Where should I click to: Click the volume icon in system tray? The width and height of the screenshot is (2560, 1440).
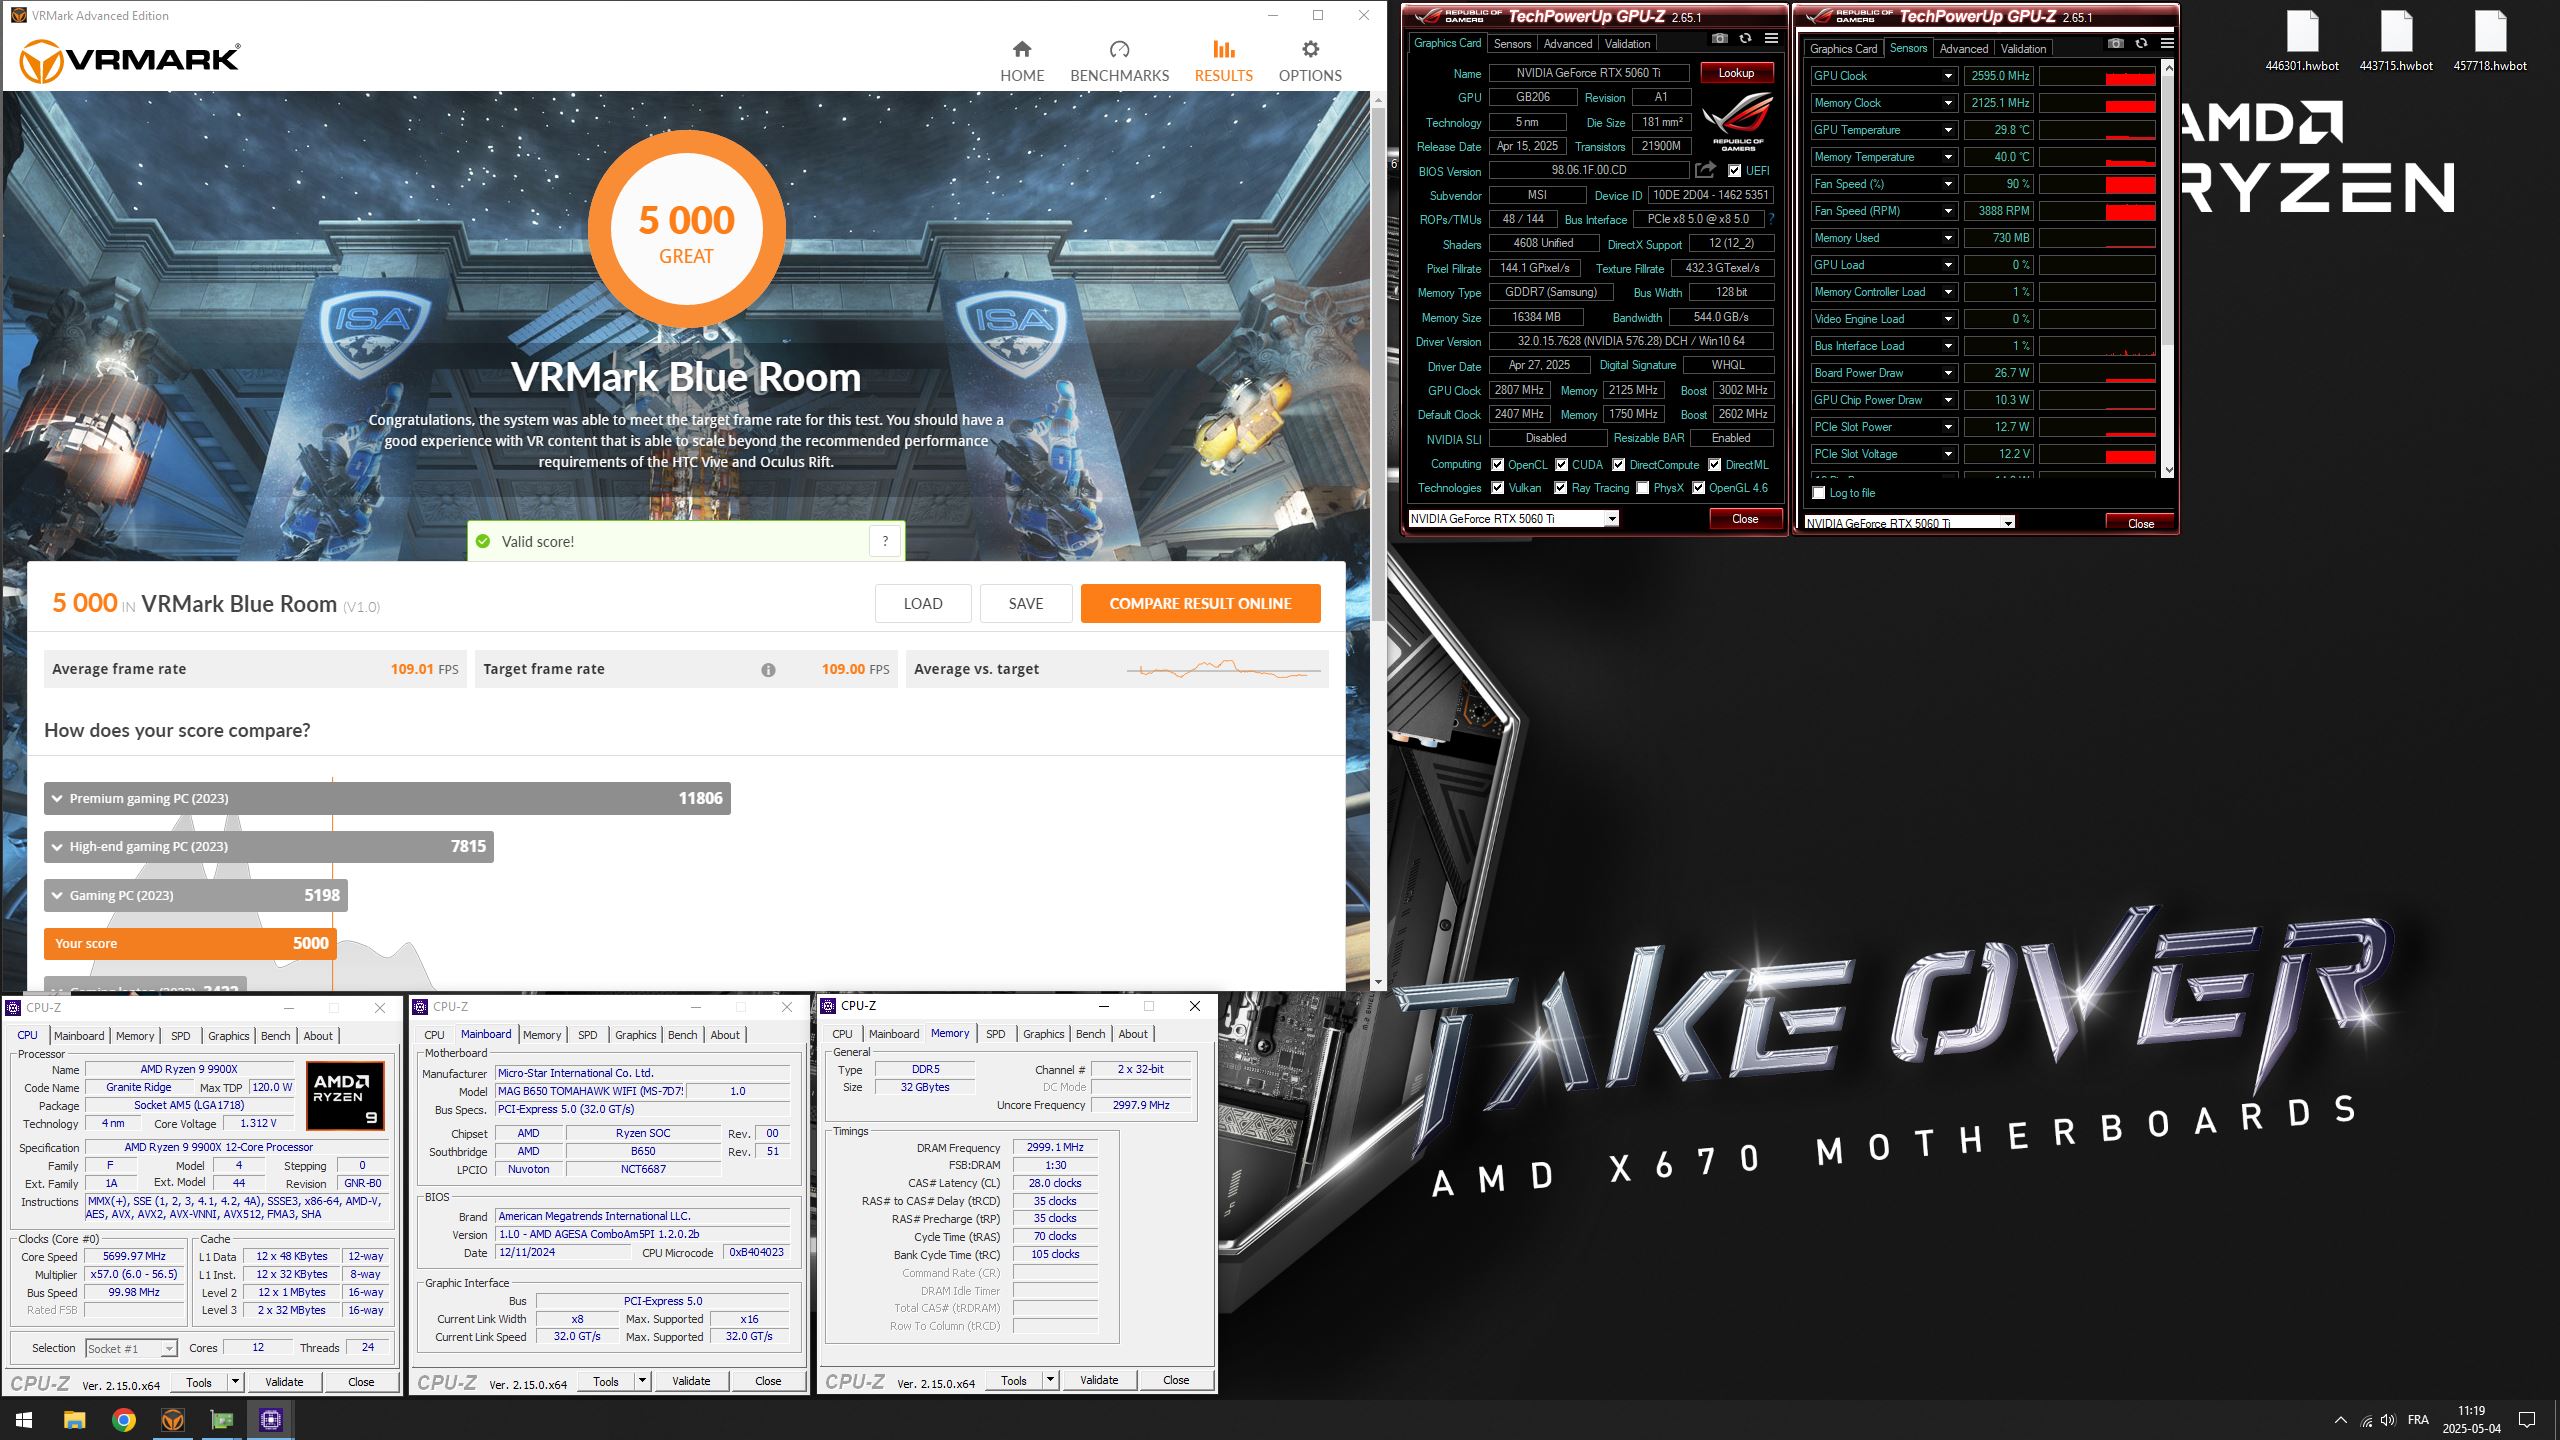pos(2389,1420)
